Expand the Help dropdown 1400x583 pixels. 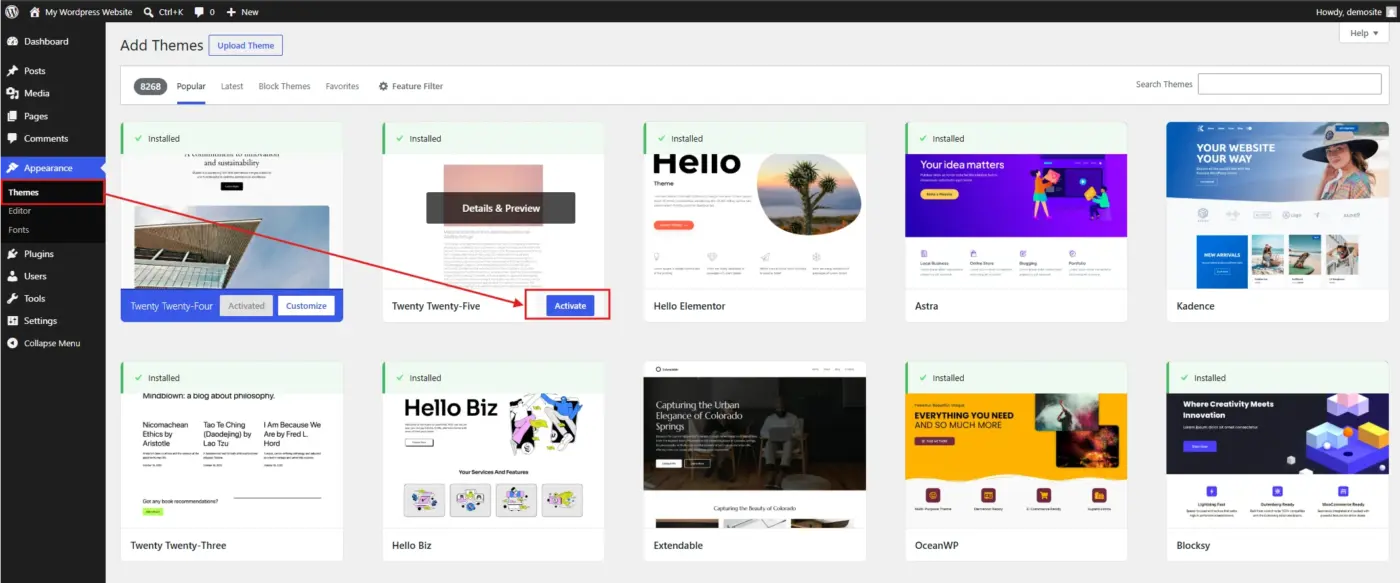tap(1364, 33)
